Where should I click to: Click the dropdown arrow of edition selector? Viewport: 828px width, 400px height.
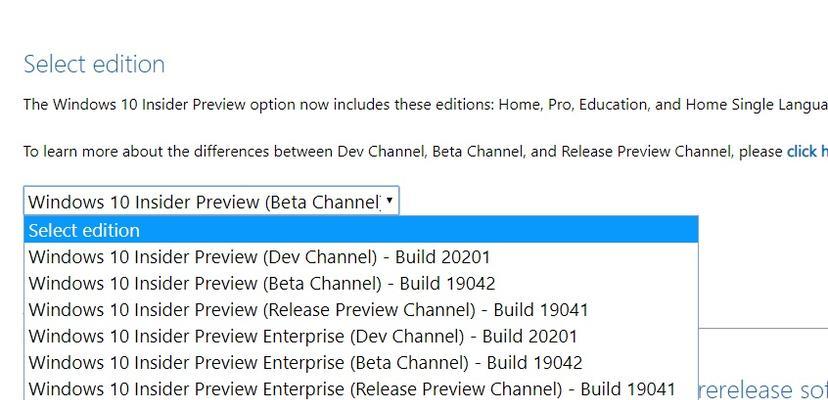[389, 200]
